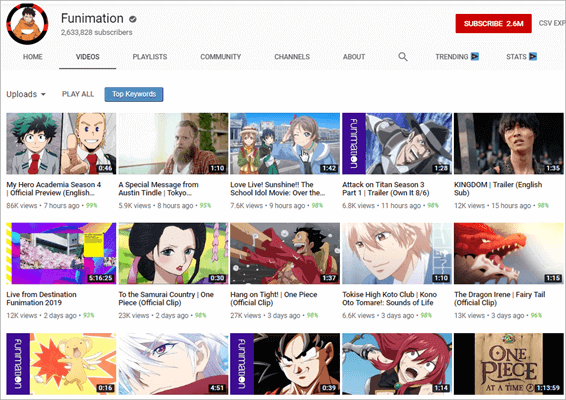The width and height of the screenshot is (566, 400).
Task: View the ABOUT tab
Action: point(354,57)
